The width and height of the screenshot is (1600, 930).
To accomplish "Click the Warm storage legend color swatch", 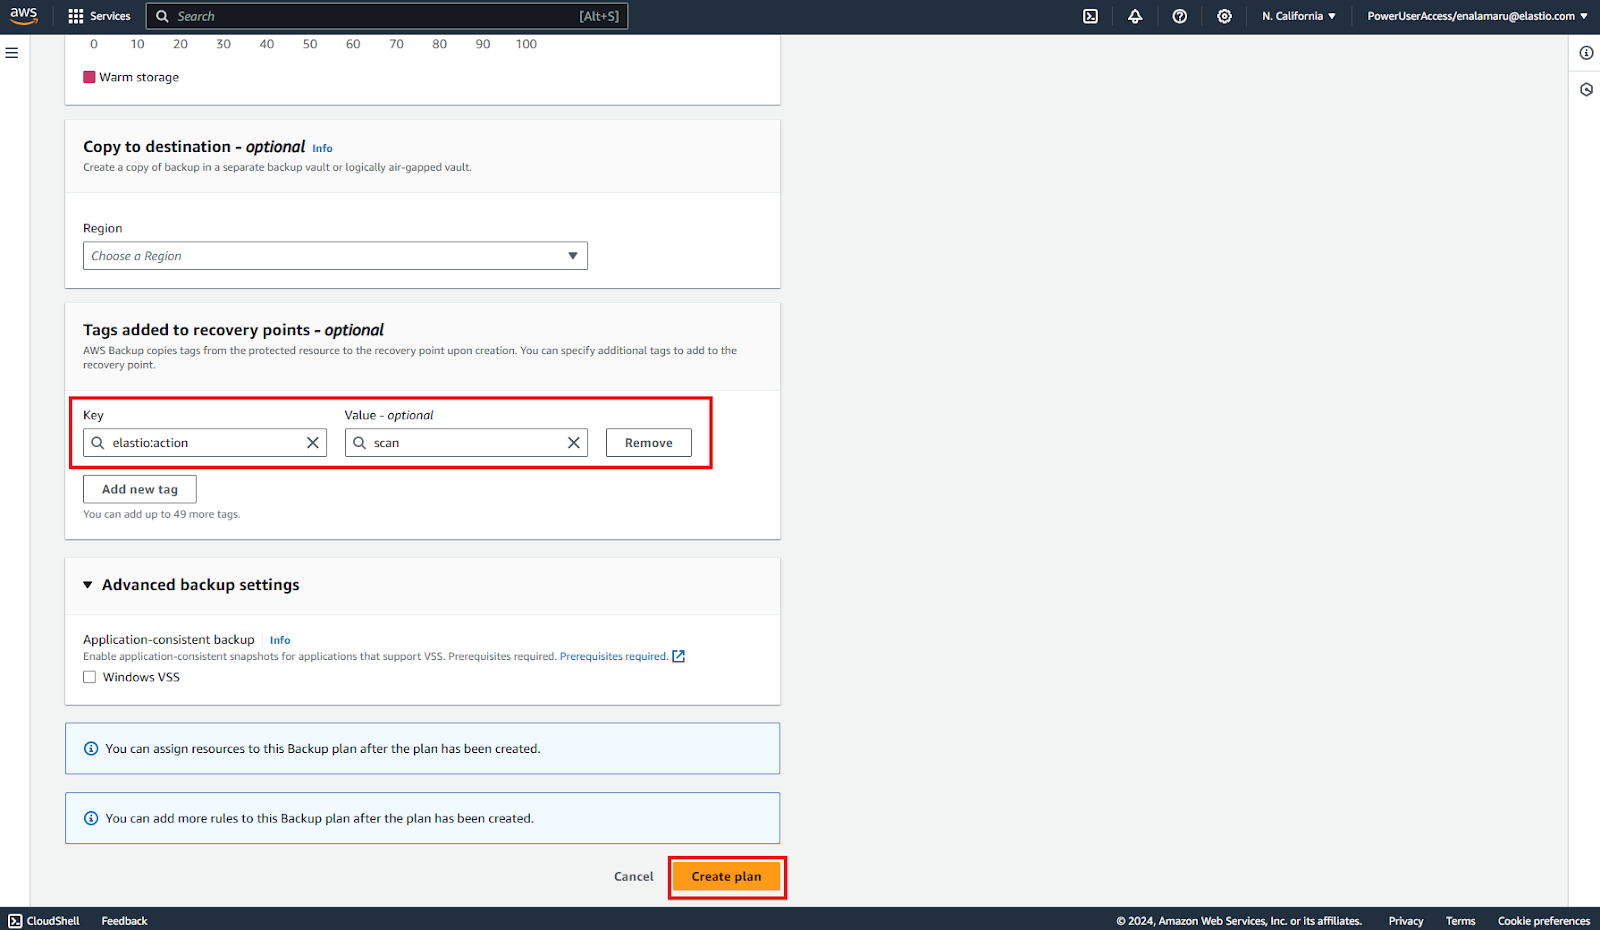I will coord(89,77).
